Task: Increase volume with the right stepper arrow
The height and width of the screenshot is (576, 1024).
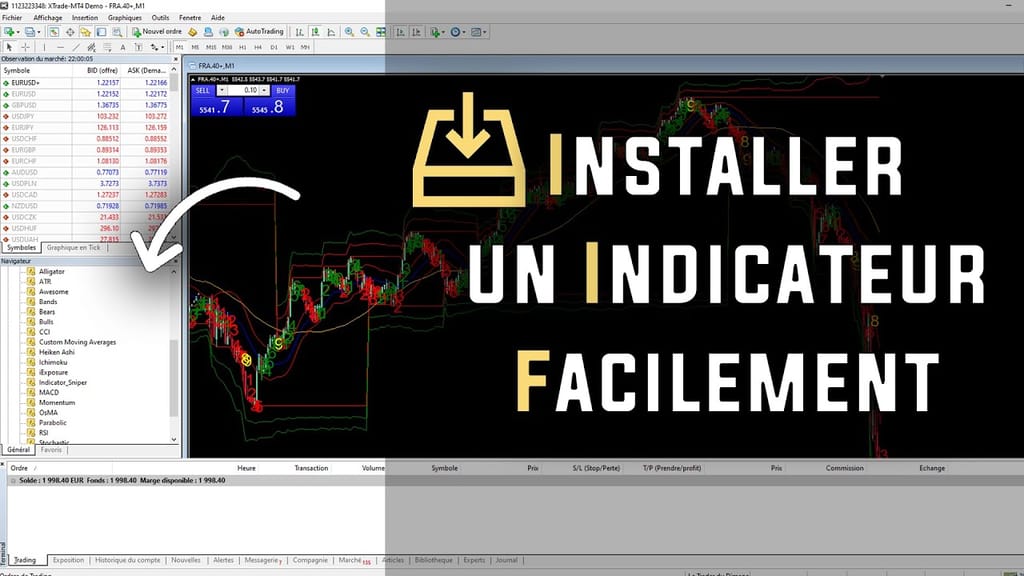Action: [264, 90]
